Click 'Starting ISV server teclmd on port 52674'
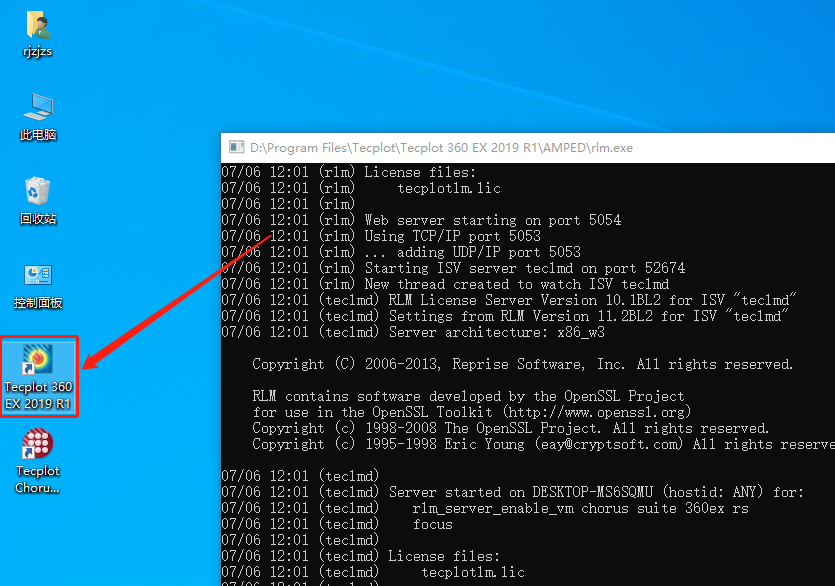 [x=453, y=268]
